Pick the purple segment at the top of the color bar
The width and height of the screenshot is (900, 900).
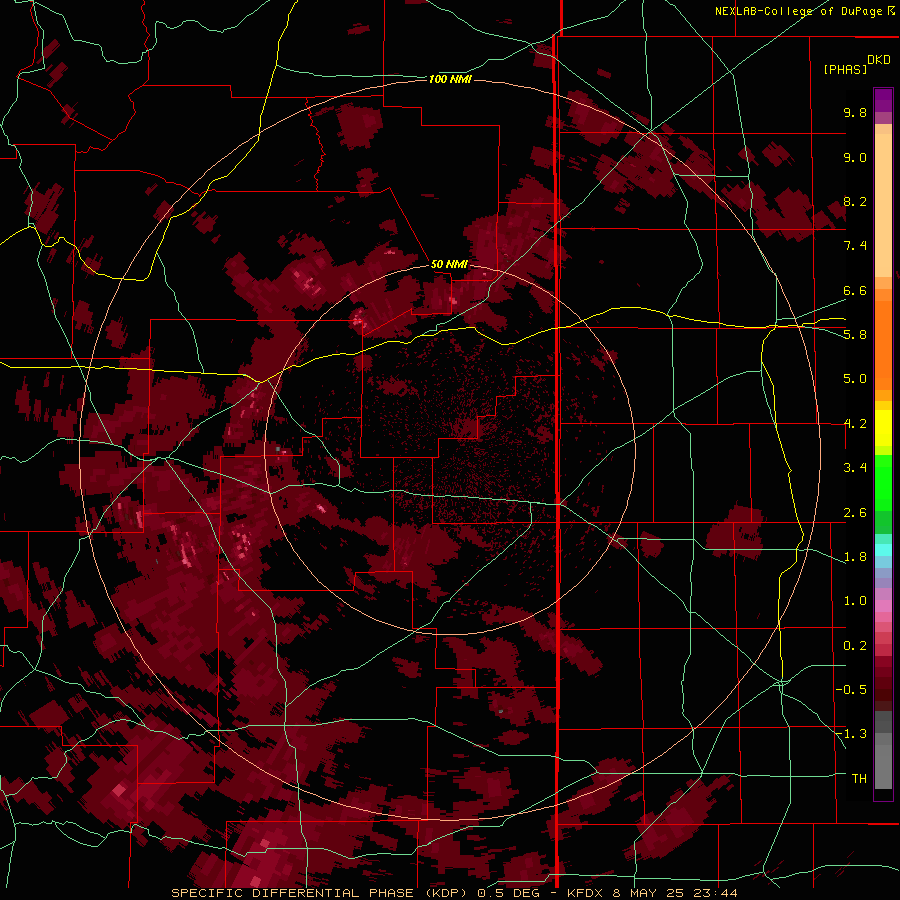pyautogui.click(x=883, y=100)
